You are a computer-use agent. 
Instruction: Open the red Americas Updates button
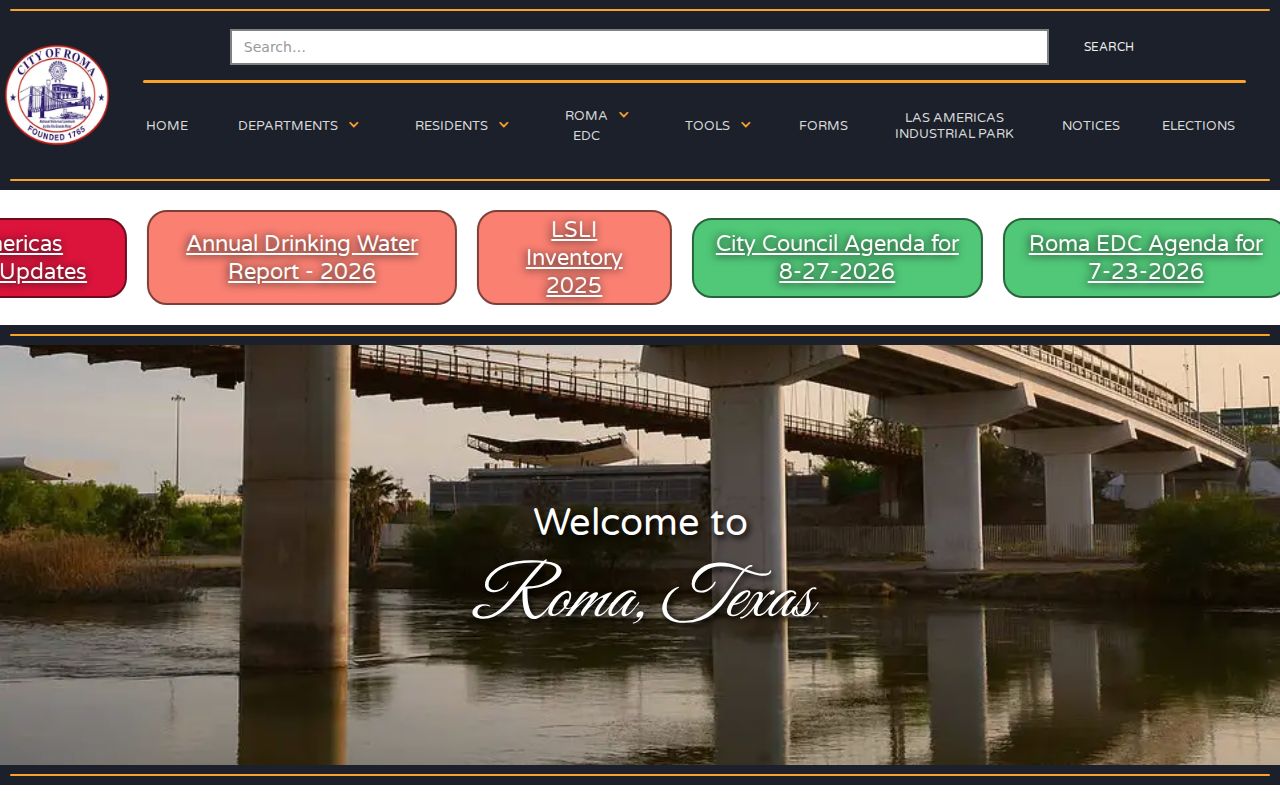pos(62,258)
